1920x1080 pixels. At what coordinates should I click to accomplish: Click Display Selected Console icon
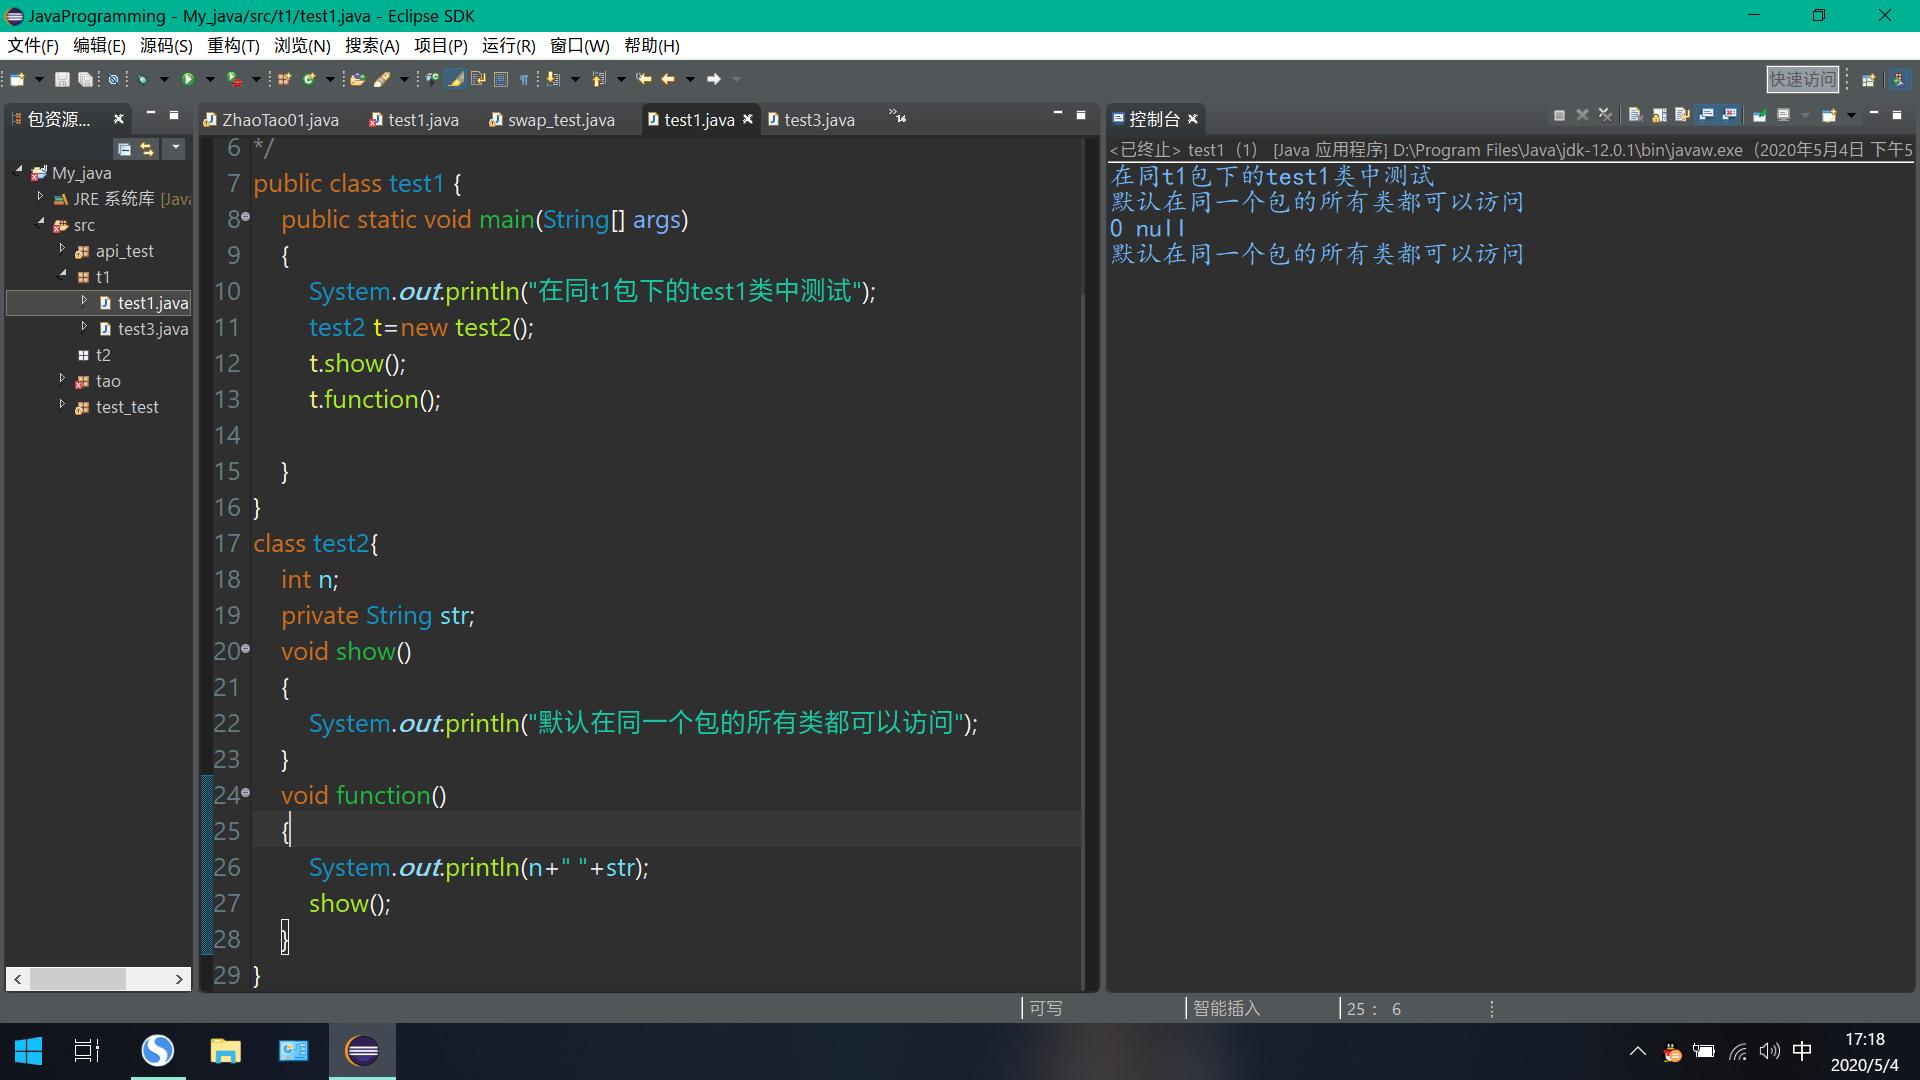pyautogui.click(x=1783, y=115)
